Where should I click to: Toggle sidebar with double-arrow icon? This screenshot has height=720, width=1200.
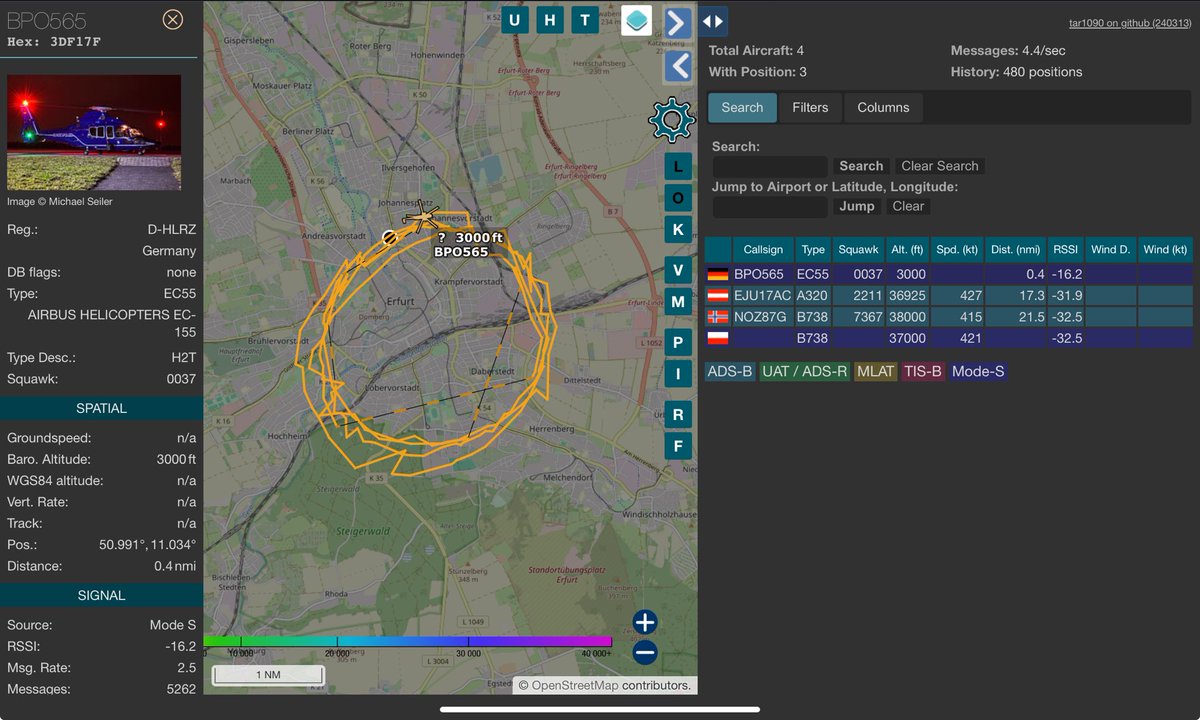point(713,21)
